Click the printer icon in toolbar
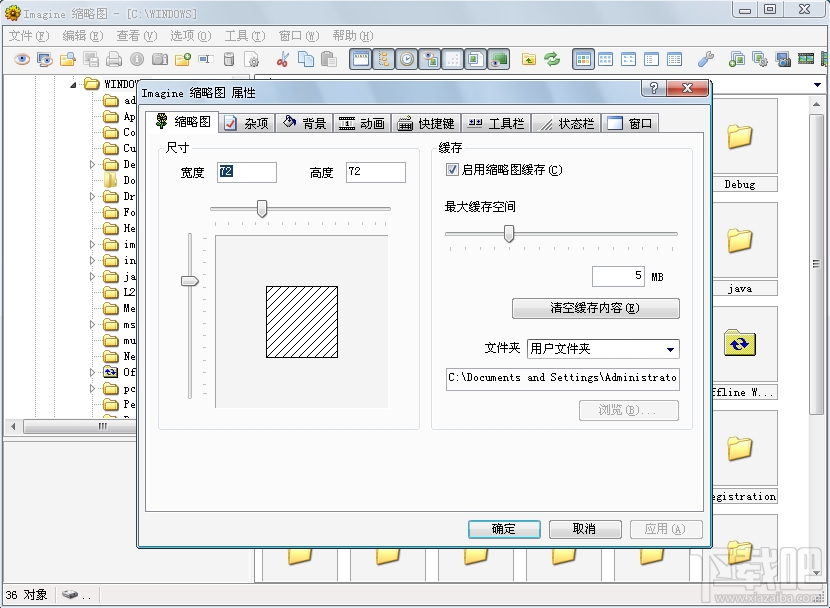The width and height of the screenshot is (830, 608). (x=114, y=59)
